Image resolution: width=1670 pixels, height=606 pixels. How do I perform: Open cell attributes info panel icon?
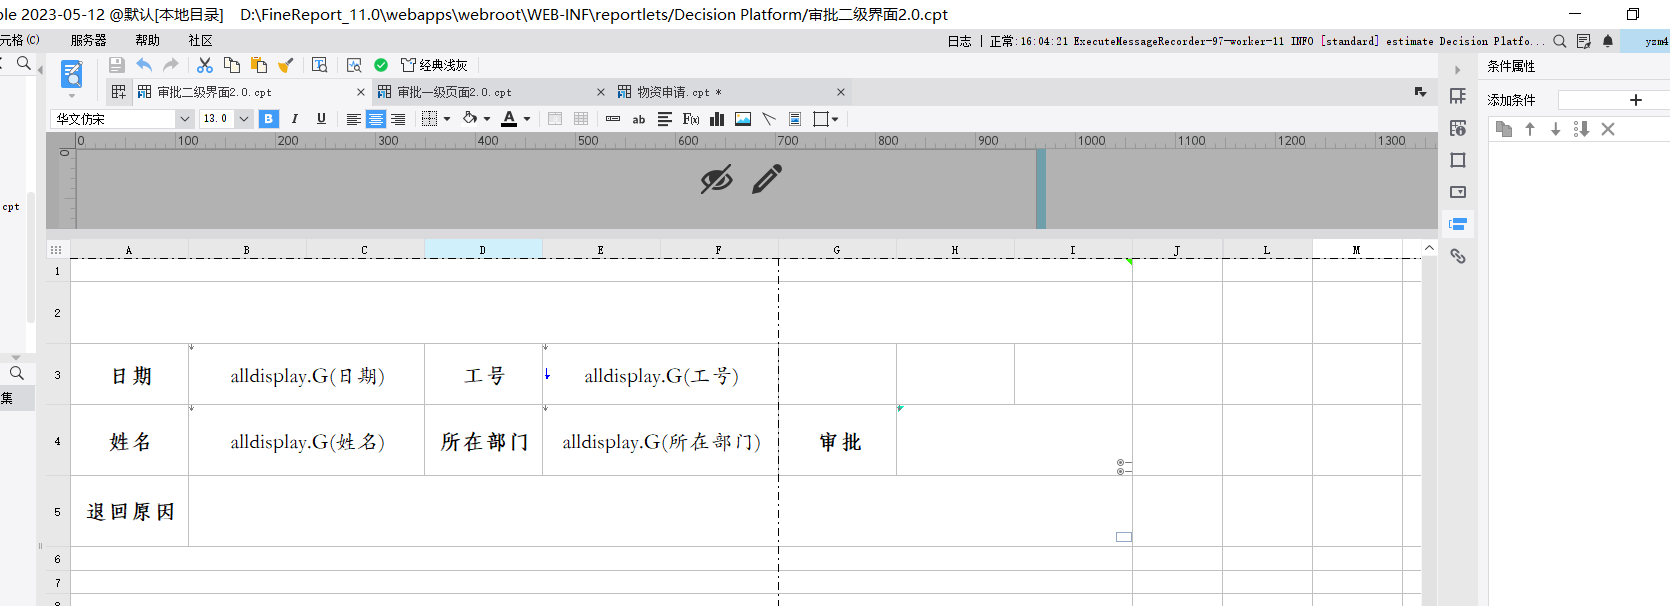(x=1458, y=128)
